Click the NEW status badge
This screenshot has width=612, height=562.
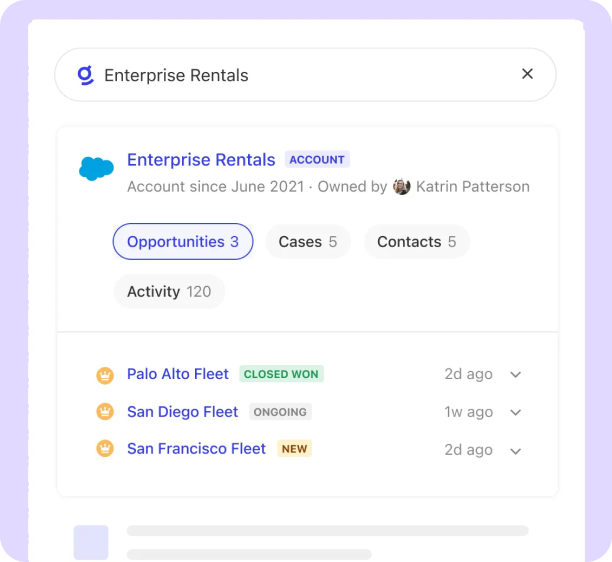pyautogui.click(x=295, y=449)
